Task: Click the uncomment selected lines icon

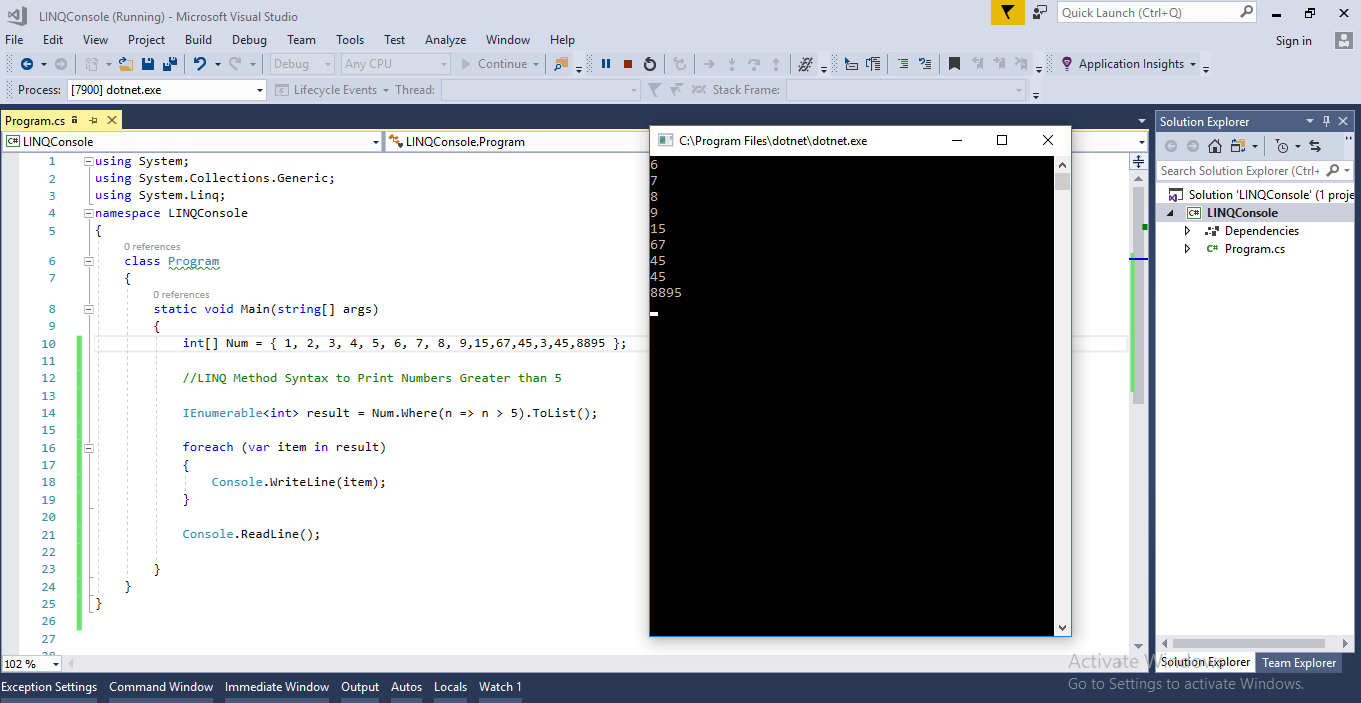Action: tap(925, 64)
